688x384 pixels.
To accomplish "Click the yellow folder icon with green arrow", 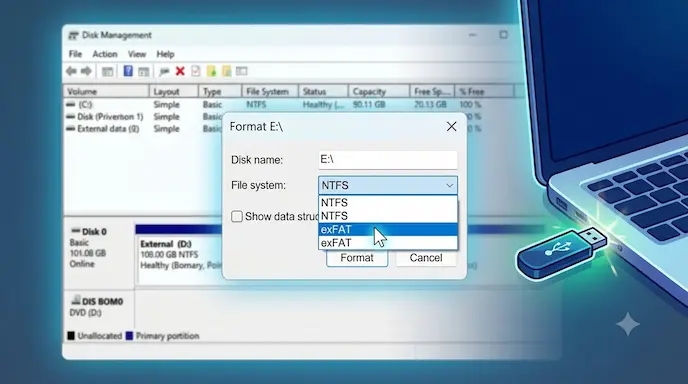I will click(211, 71).
